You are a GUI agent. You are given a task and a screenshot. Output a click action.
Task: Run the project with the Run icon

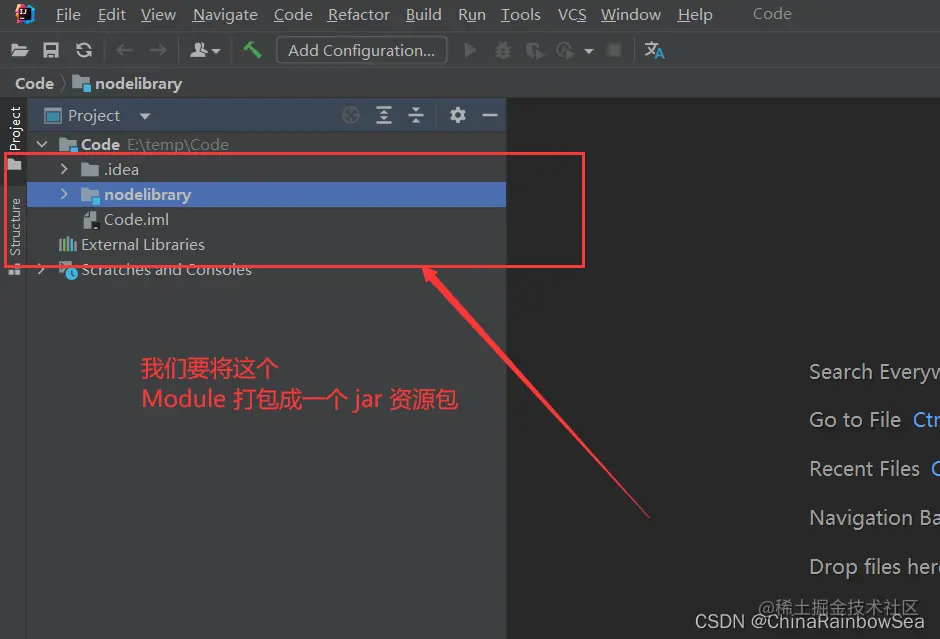470,50
